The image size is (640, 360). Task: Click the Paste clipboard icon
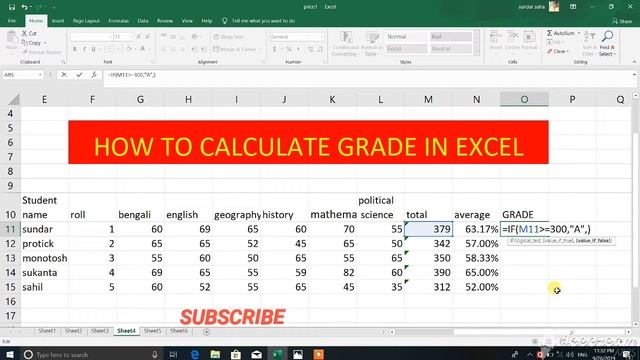(12, 38)
